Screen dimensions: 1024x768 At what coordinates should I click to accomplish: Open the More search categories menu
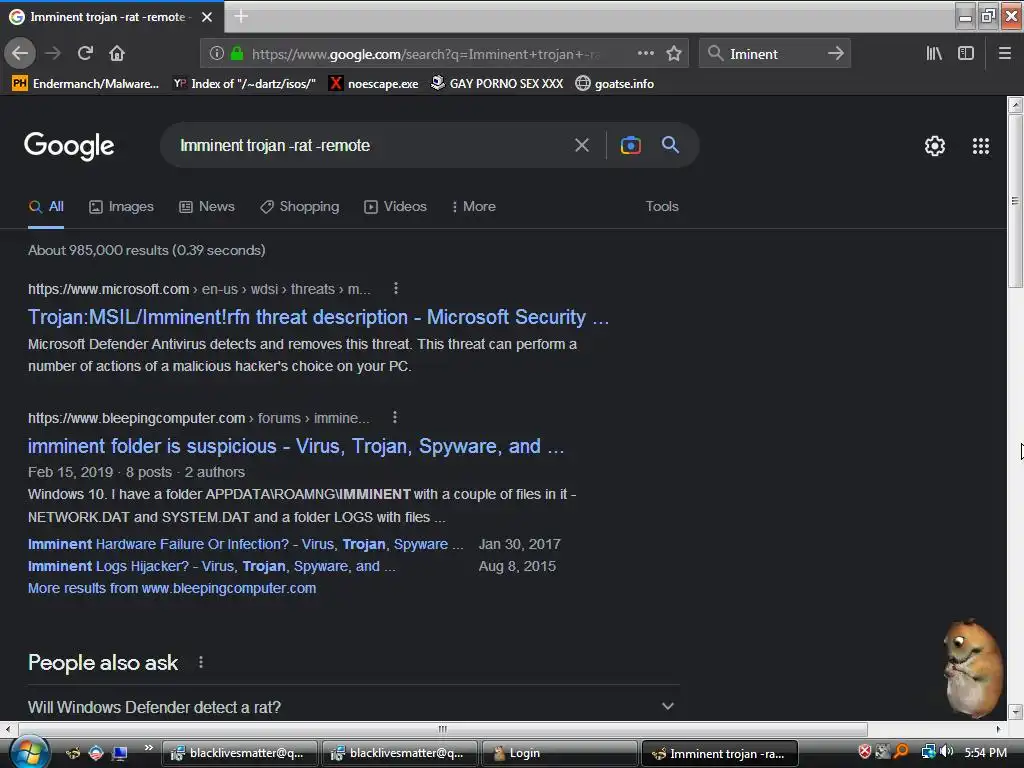[473, 206]
